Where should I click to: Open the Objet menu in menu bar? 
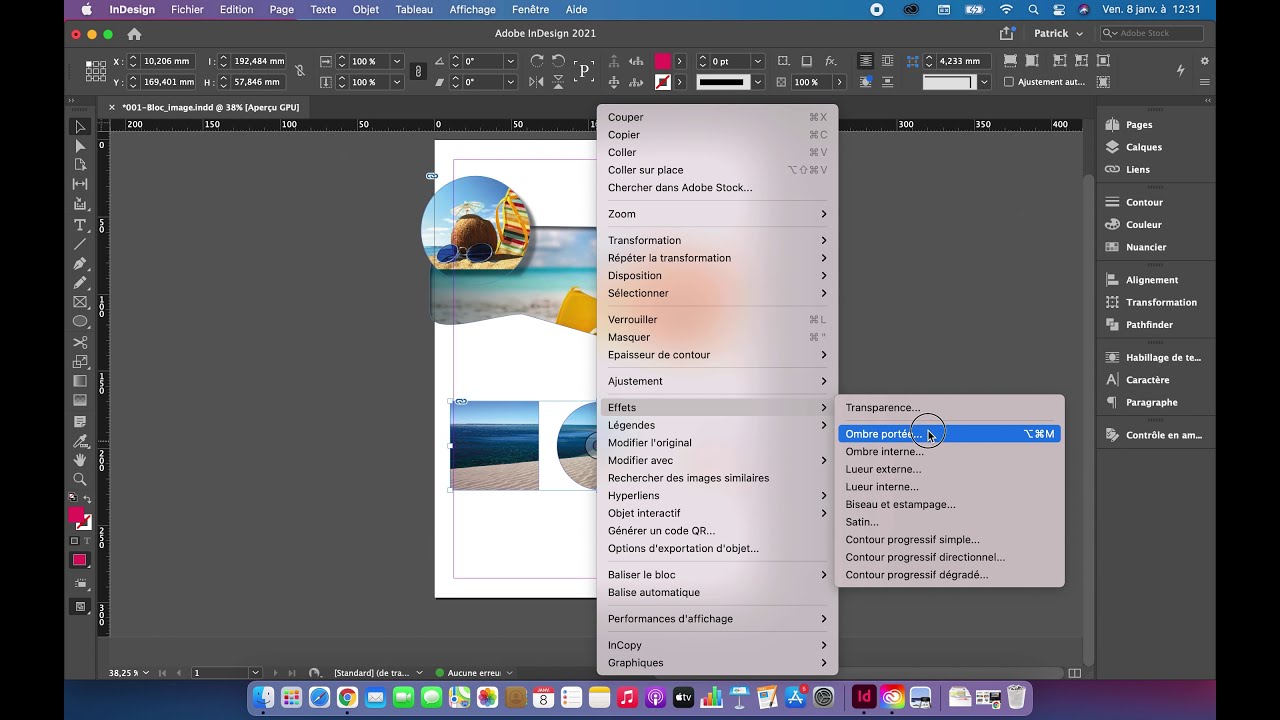366,10
